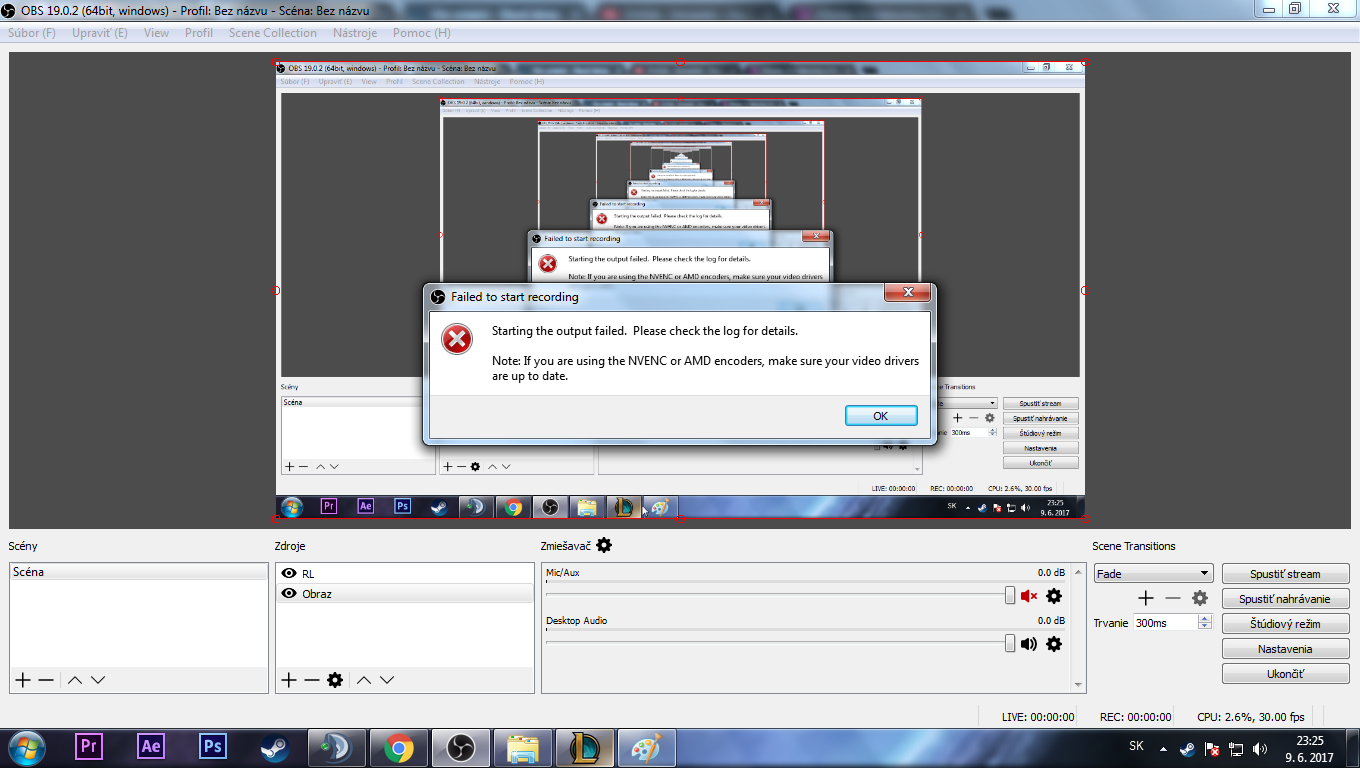Remove the selected scene with minus icon
The height and width of the screenshot is (768, 1360).
tap(46, 680)
